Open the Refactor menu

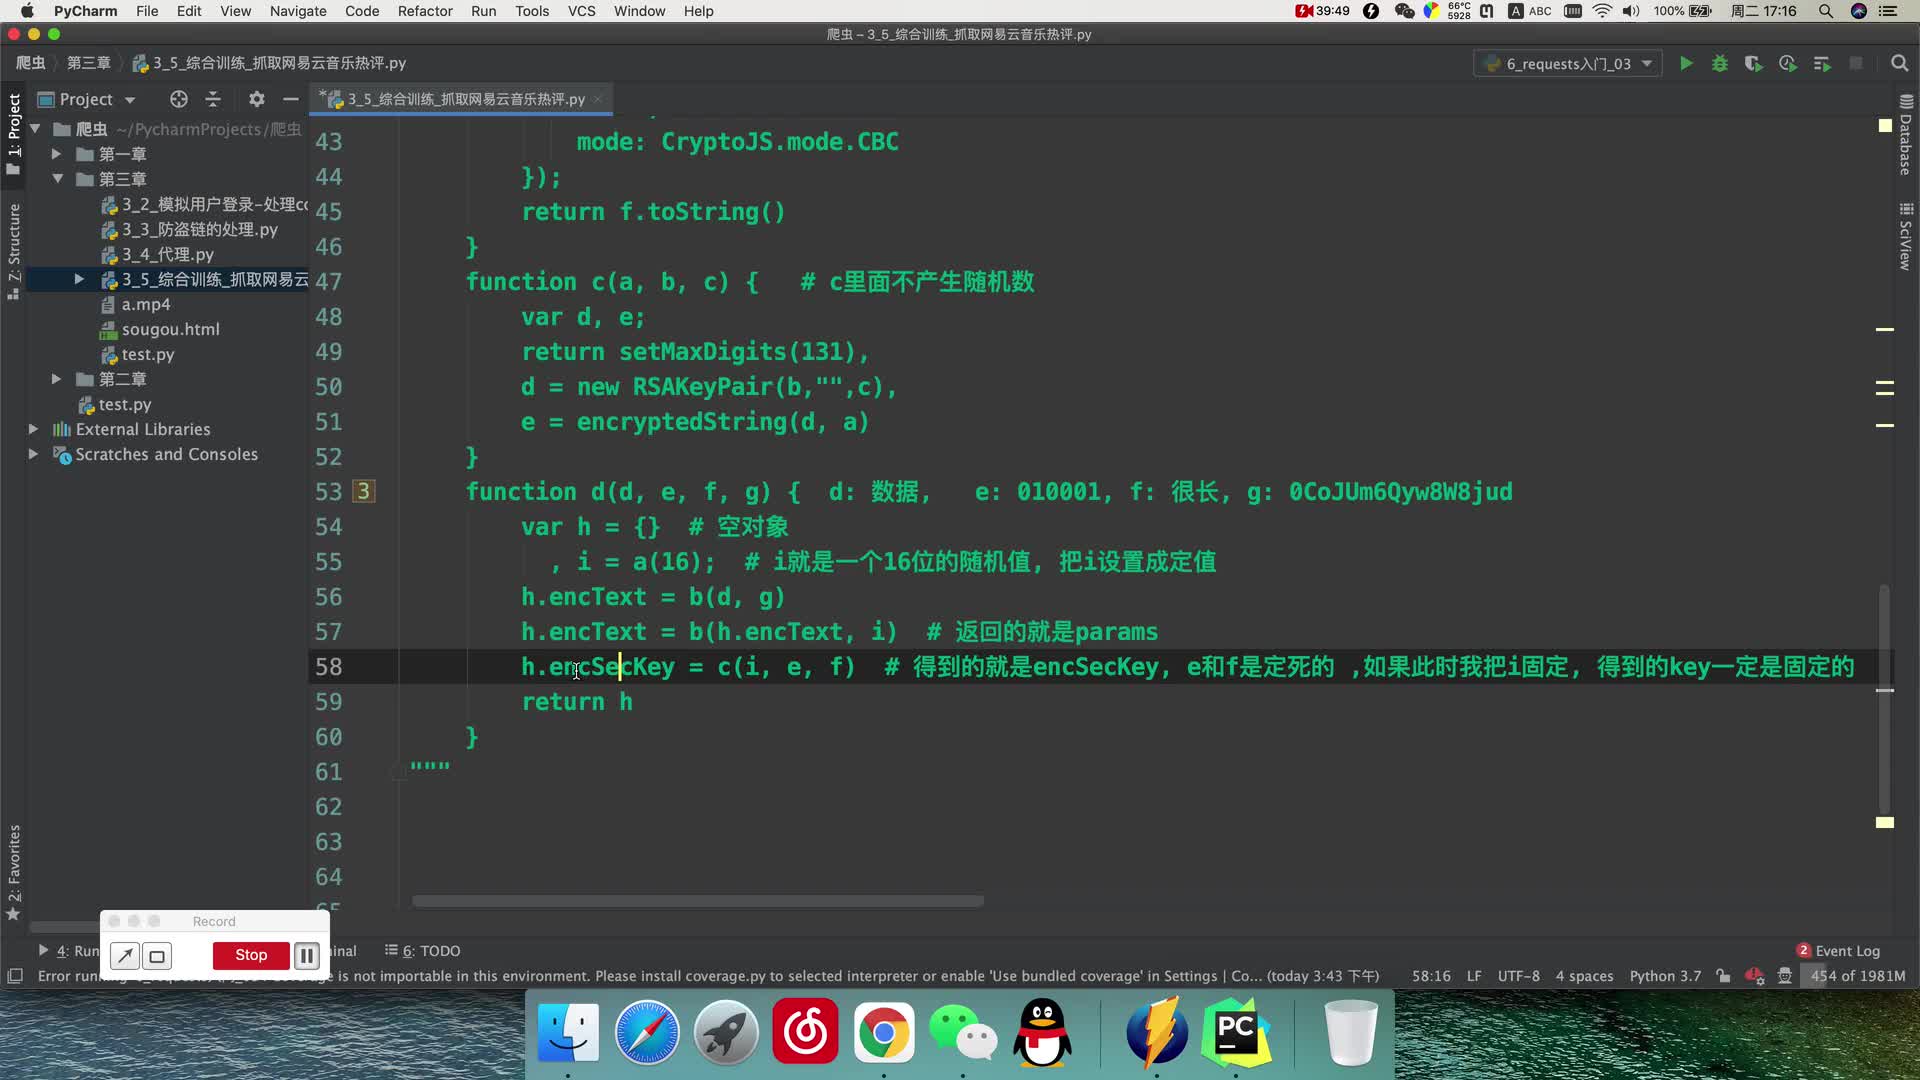[x=425, y=11]
